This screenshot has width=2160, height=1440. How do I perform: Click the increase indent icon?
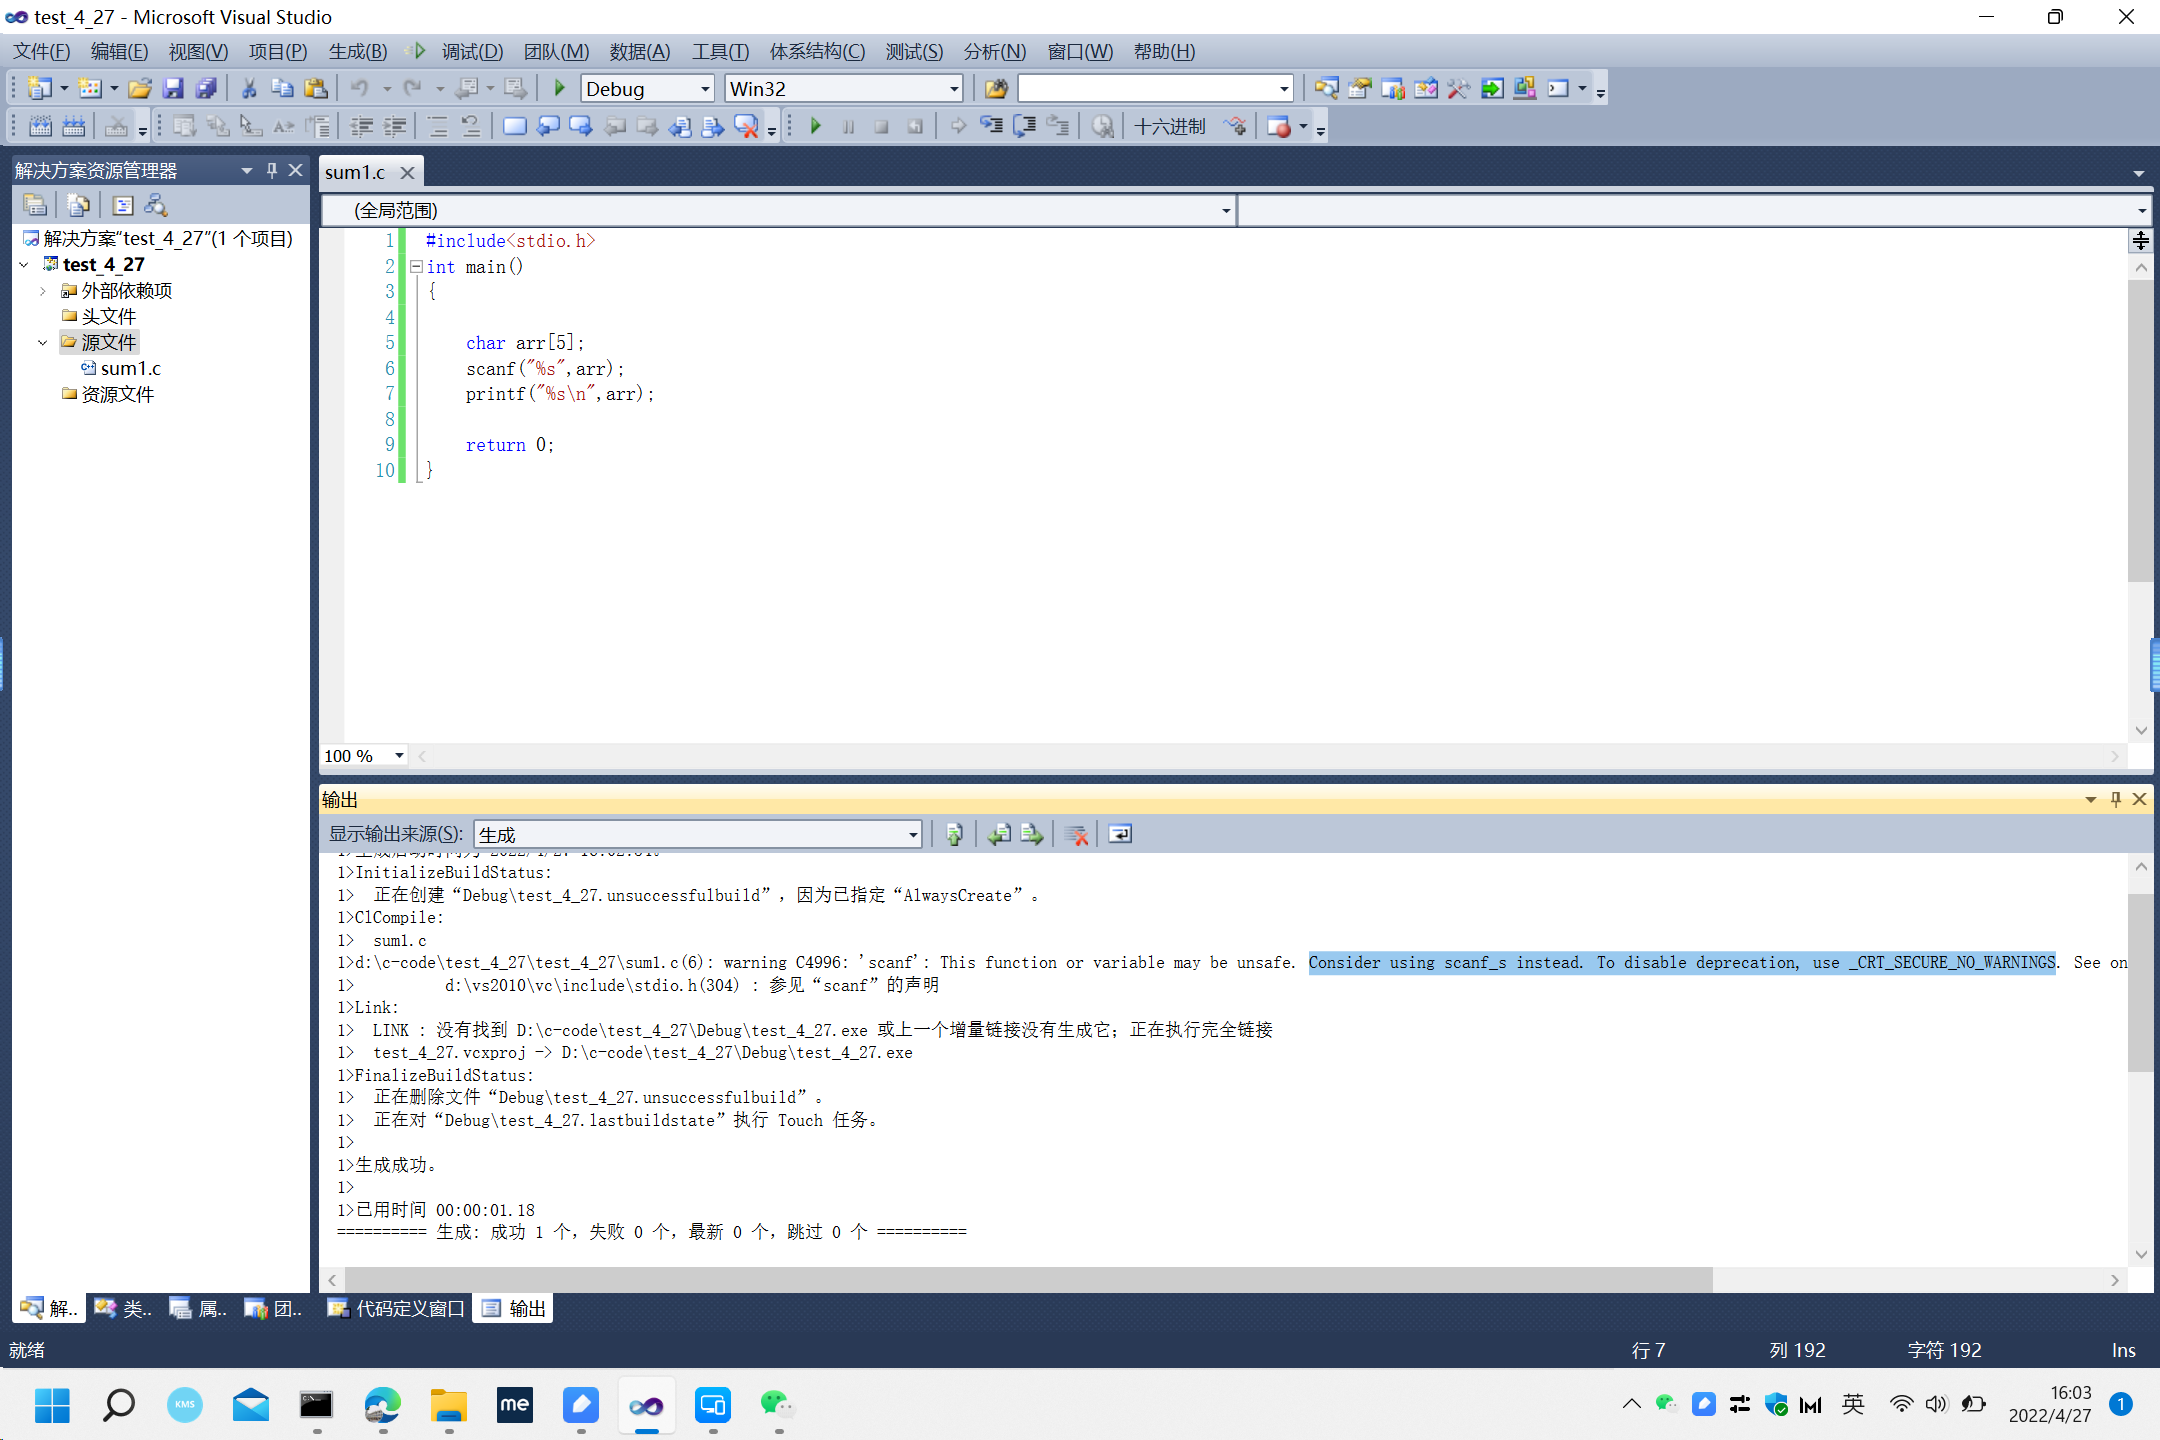395,127
